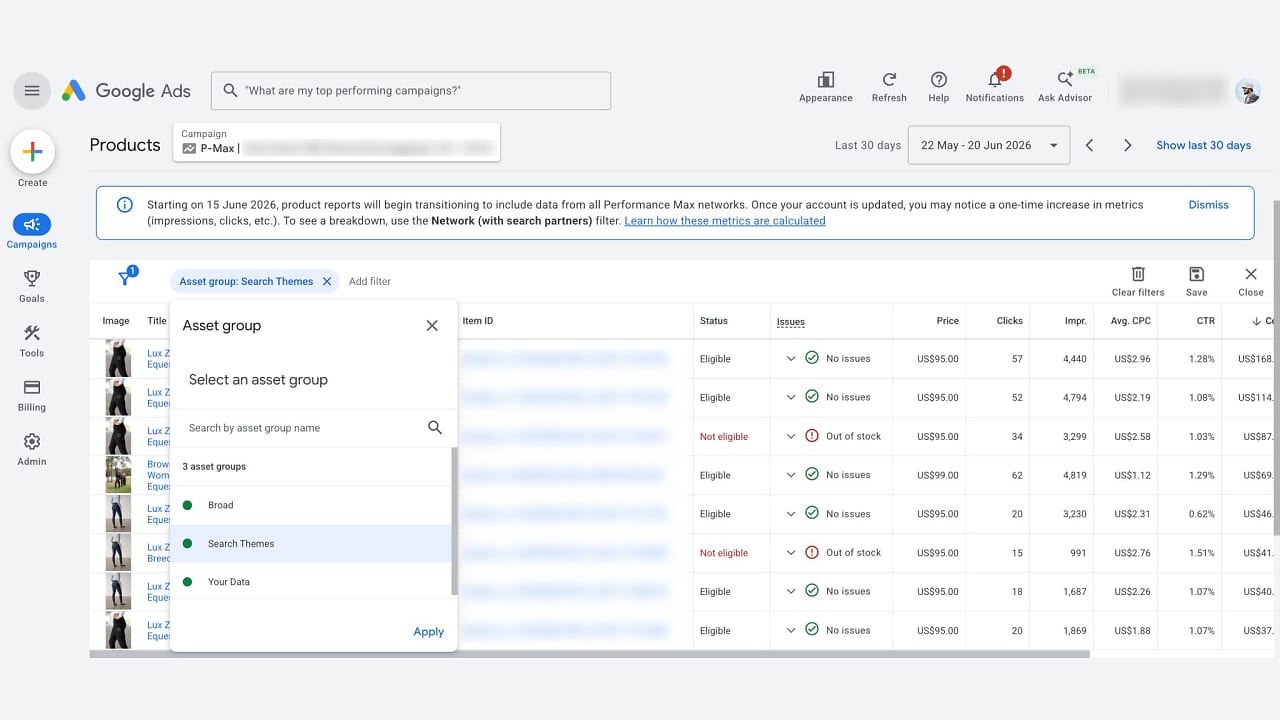Go to next date range
Screen dimensions: 1280x720
[x=1127, y=146]
